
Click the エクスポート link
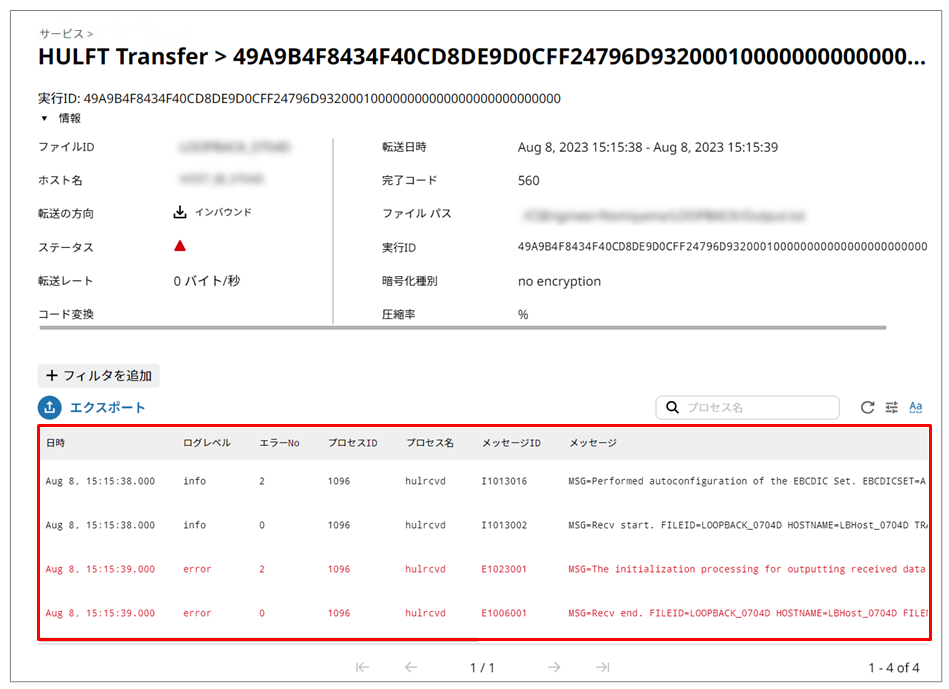point(108,408)
